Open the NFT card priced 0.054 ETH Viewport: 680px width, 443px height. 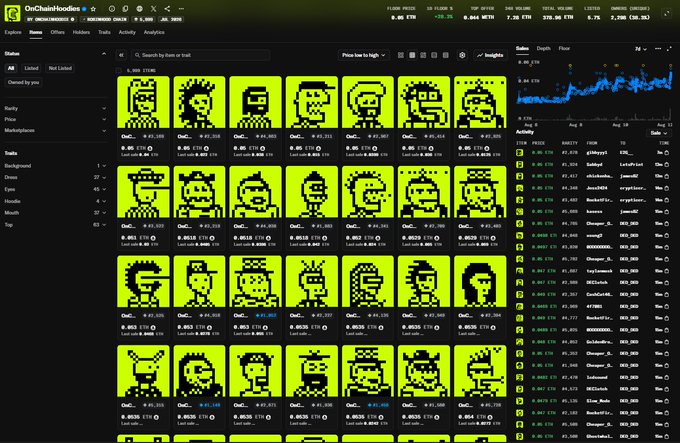[480, 386]
